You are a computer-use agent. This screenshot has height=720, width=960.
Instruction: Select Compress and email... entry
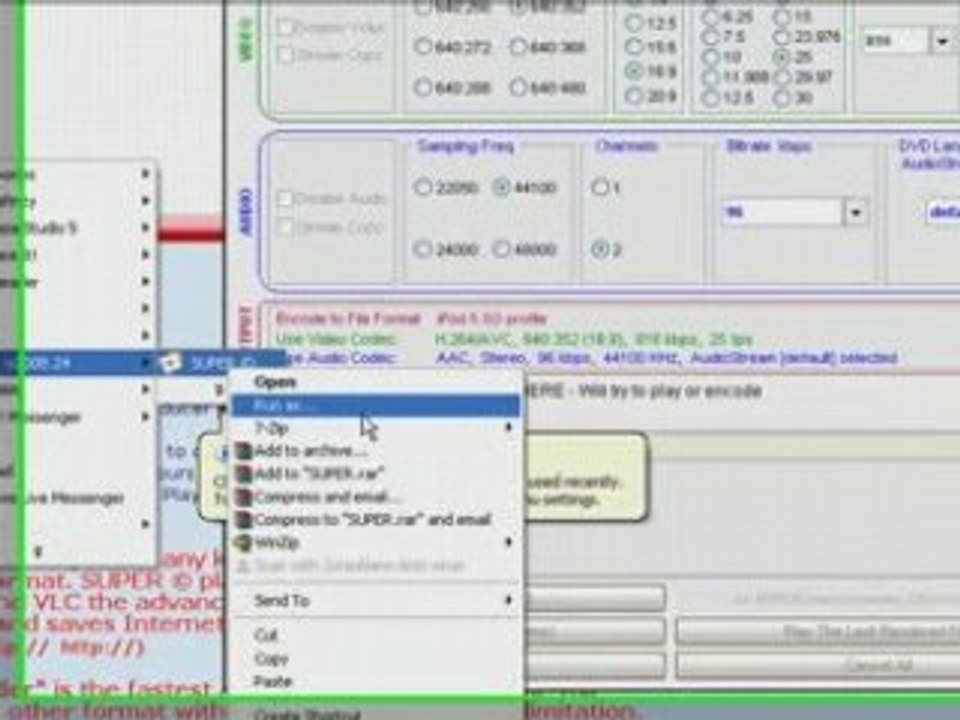coord(376,497)
